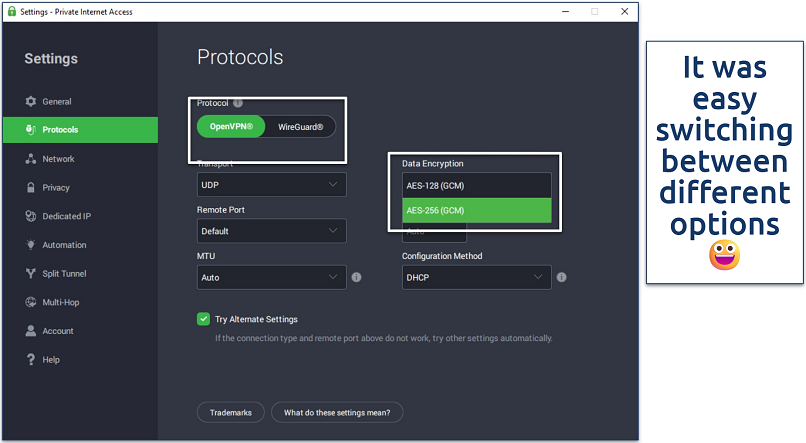Click the Account person icon
The width and height of the screenshot is (806, 443).
(x=31, y=331)
